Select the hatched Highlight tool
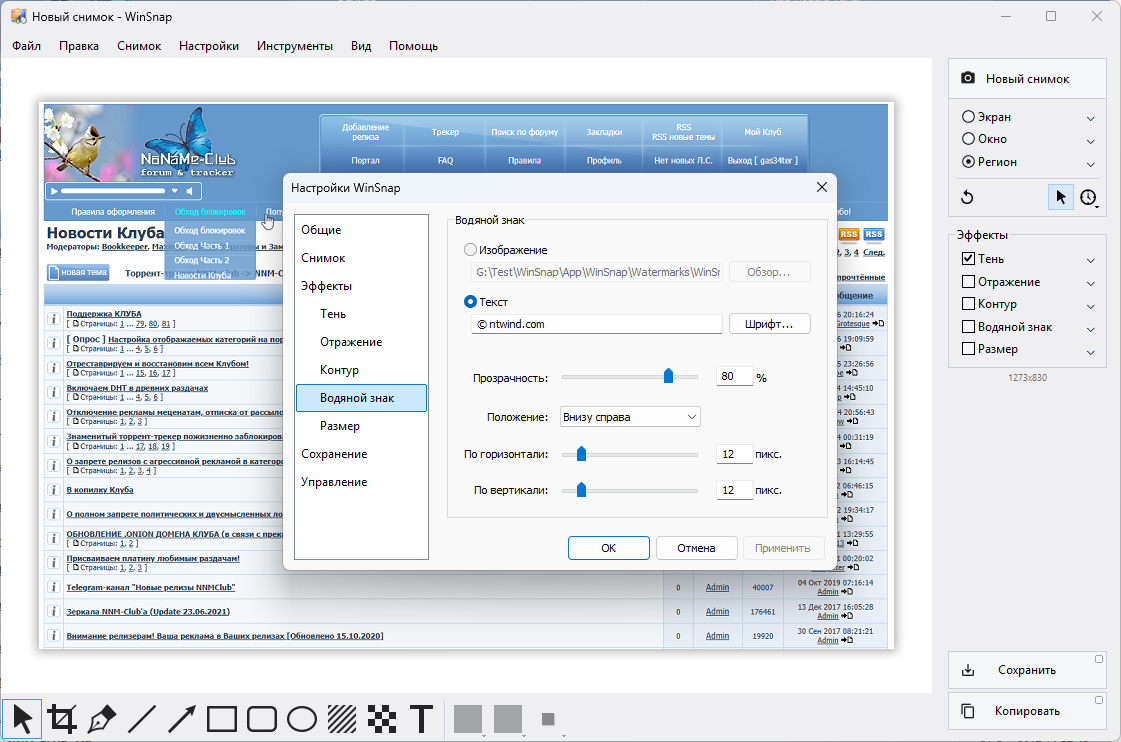The width and height of the screenshot is (1121, 742). [342, 719]
